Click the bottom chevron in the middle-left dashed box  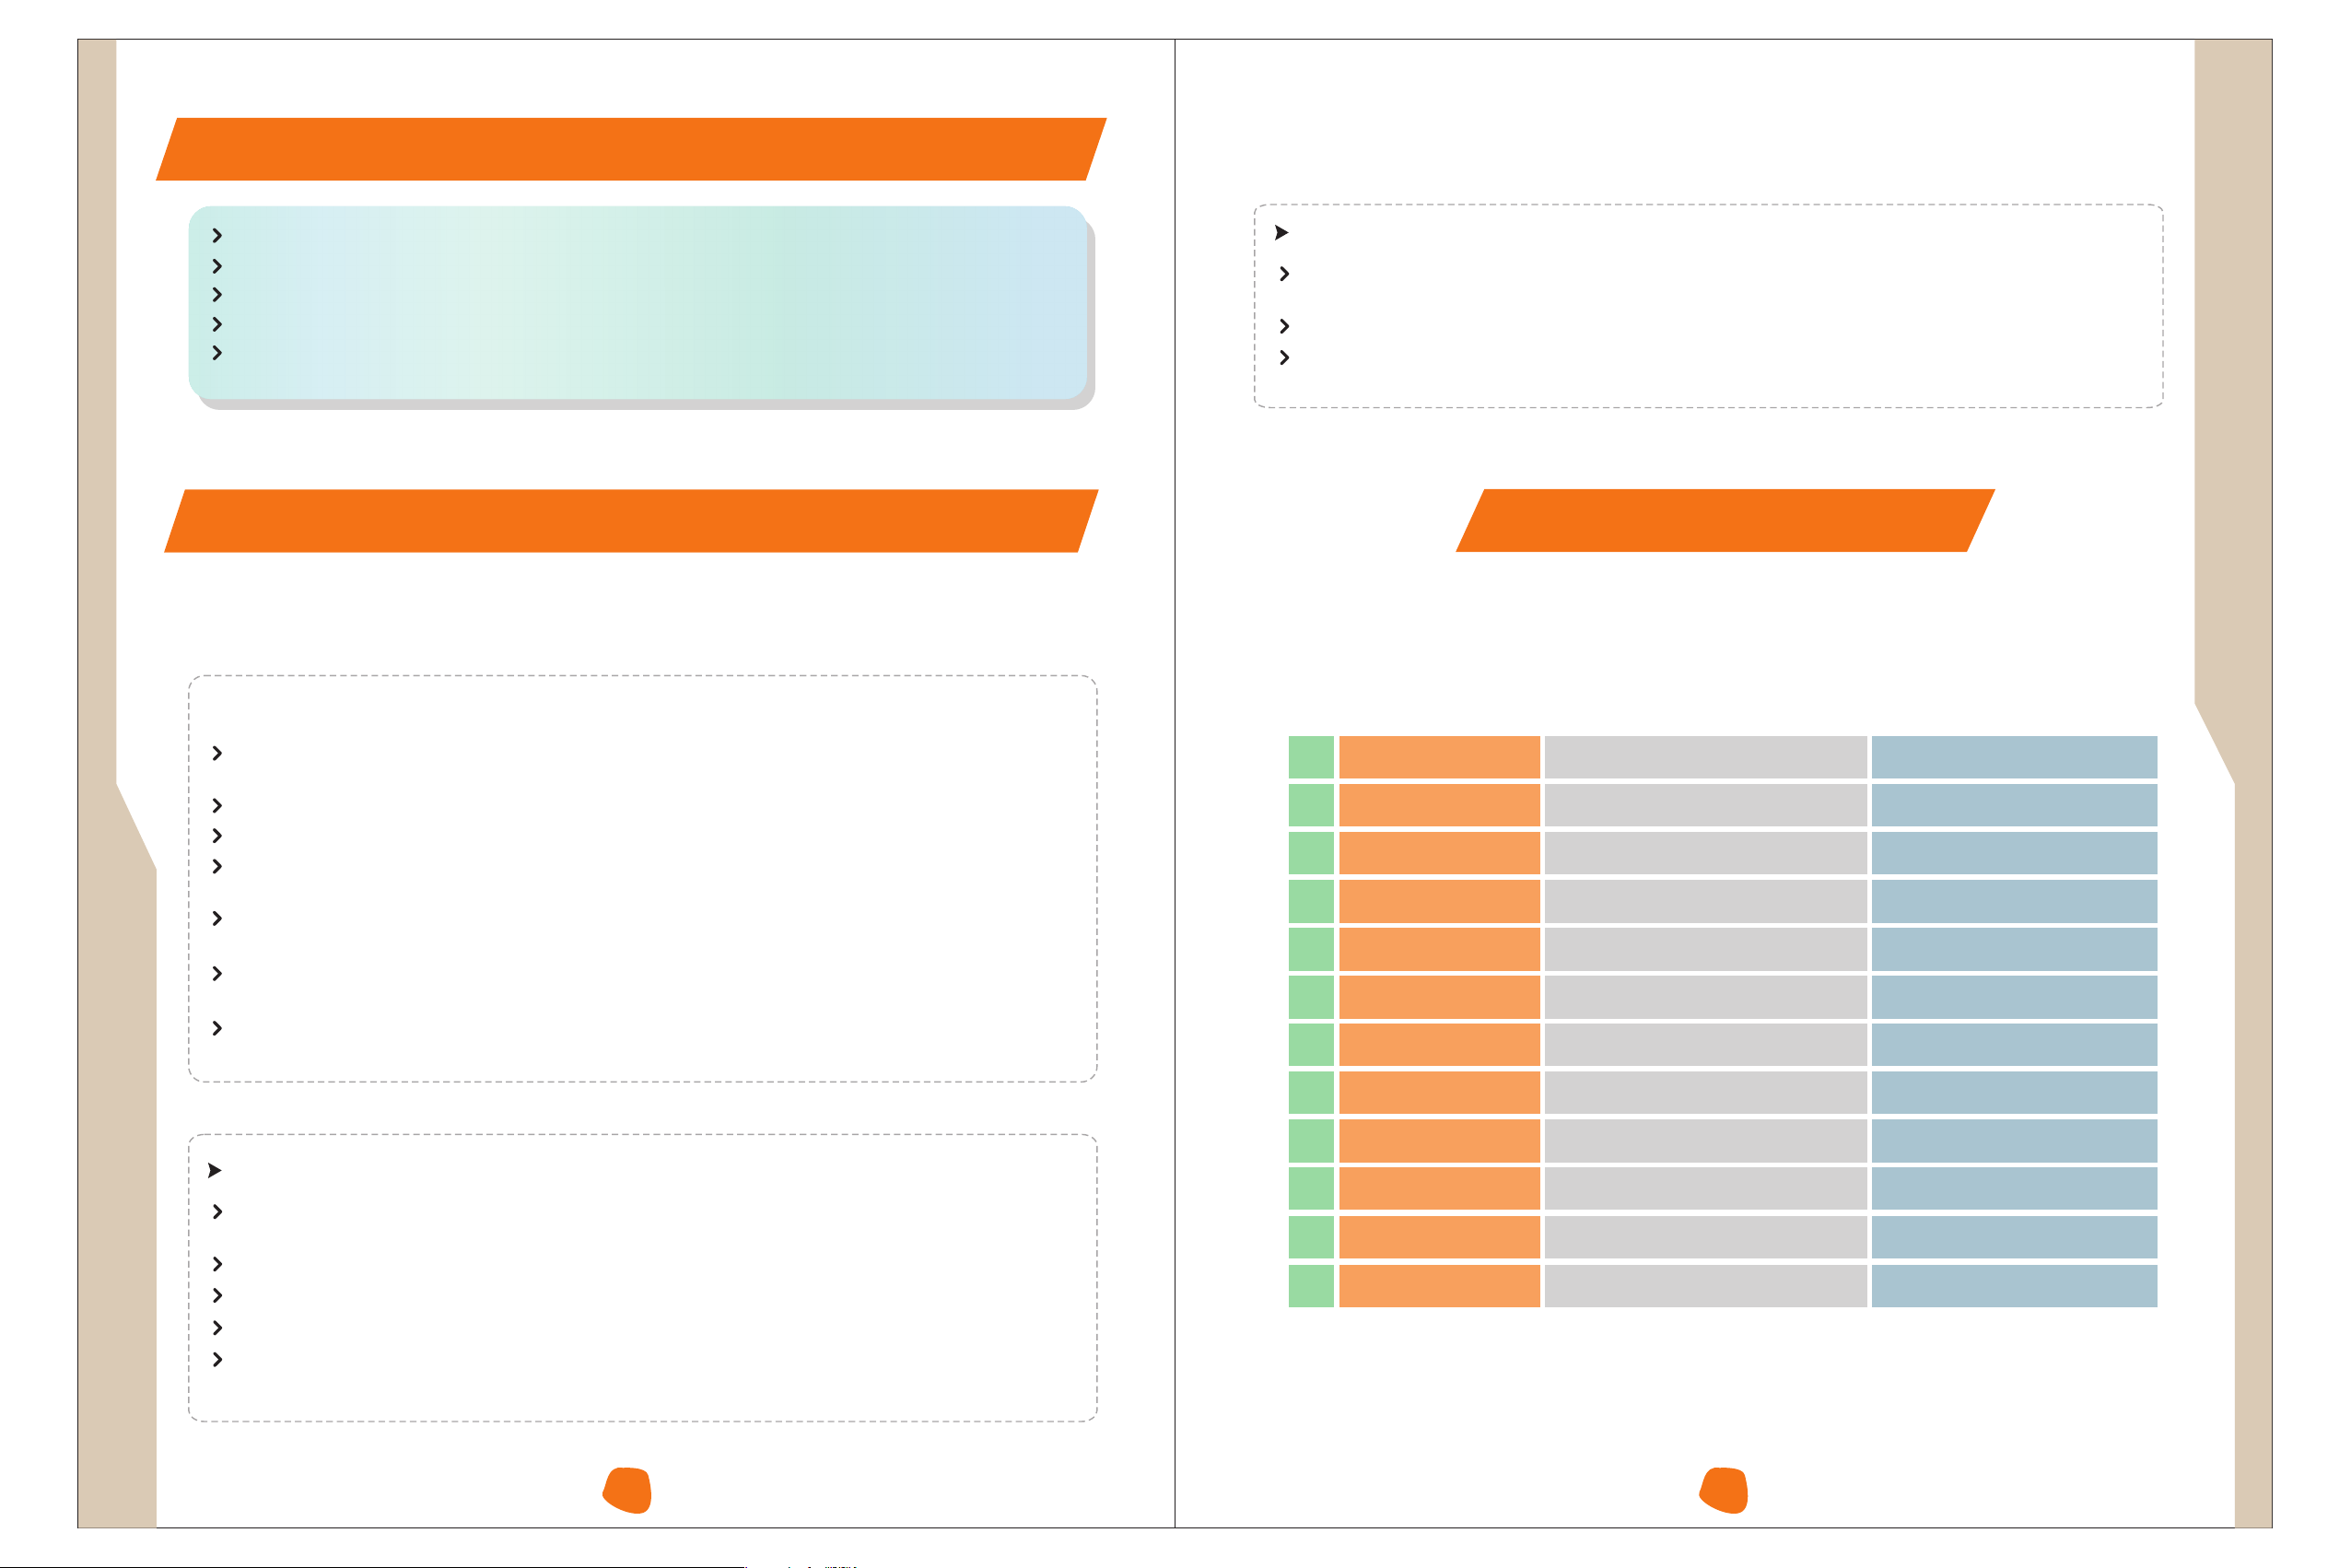click(x=218, y=1029)
